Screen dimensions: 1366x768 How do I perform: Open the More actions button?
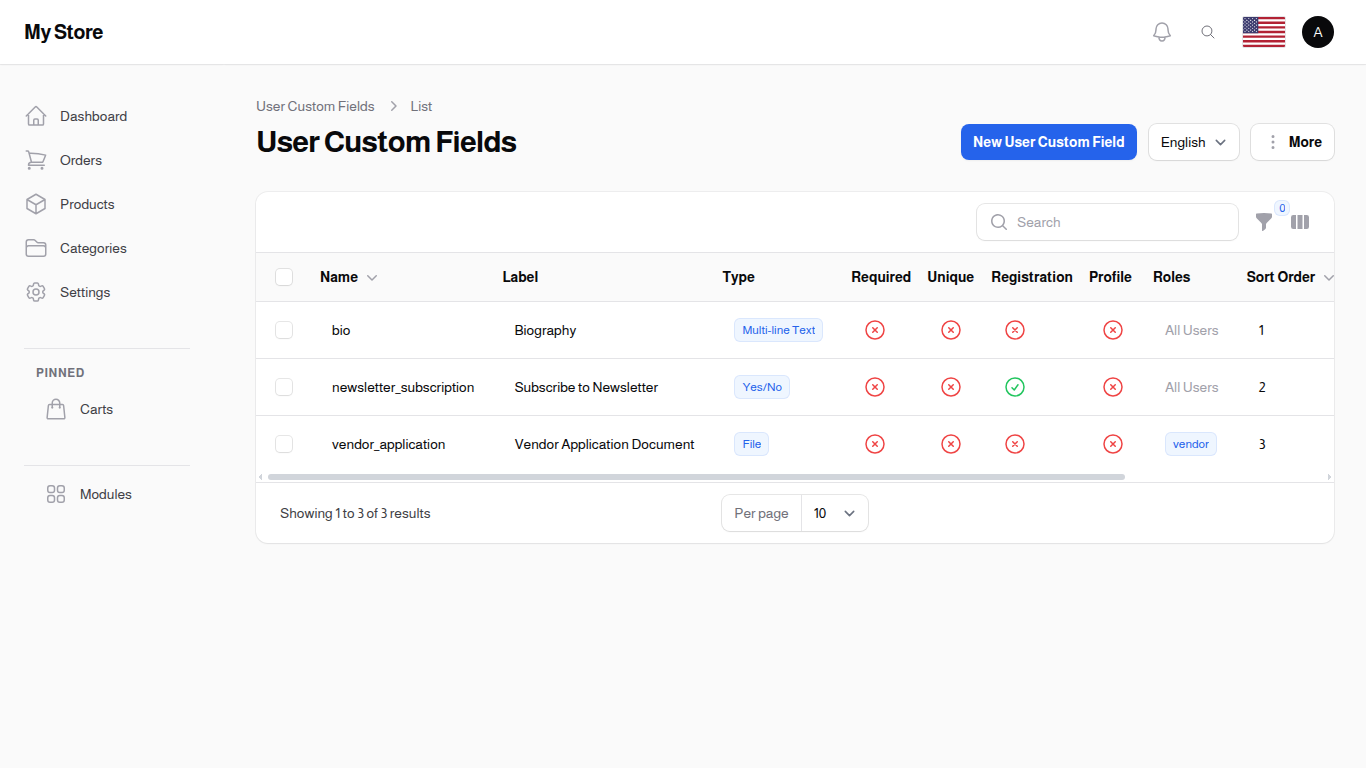(x=1292, y=142)
